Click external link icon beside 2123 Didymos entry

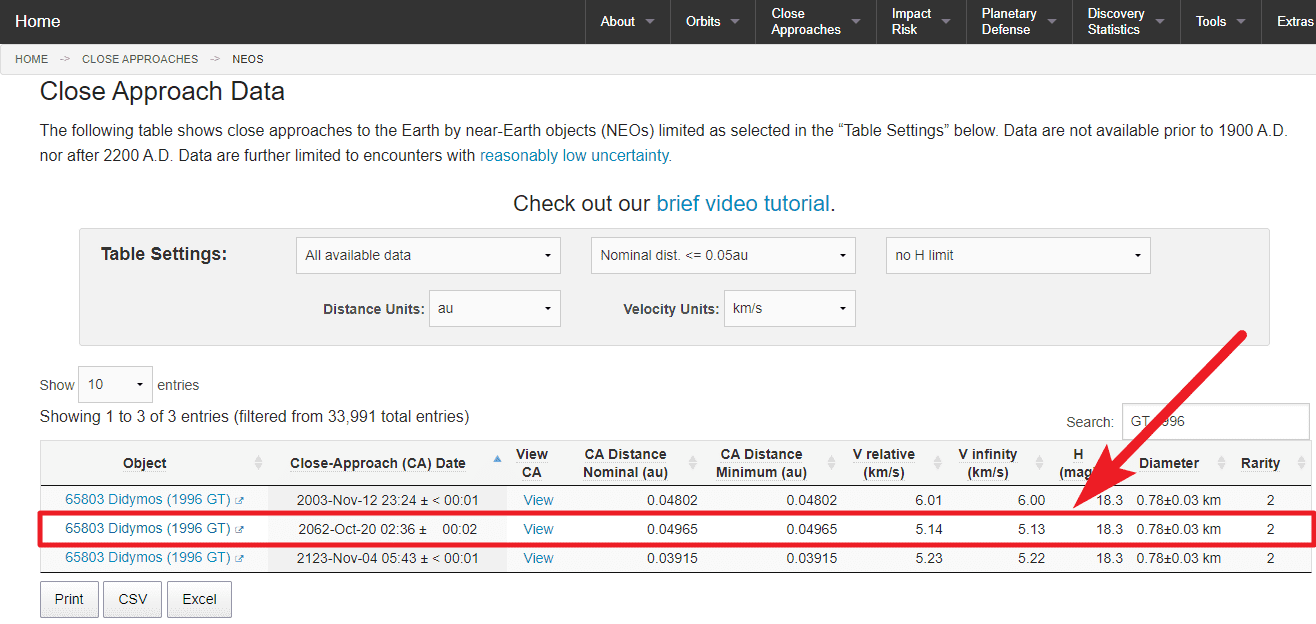[x=239, y=559]
